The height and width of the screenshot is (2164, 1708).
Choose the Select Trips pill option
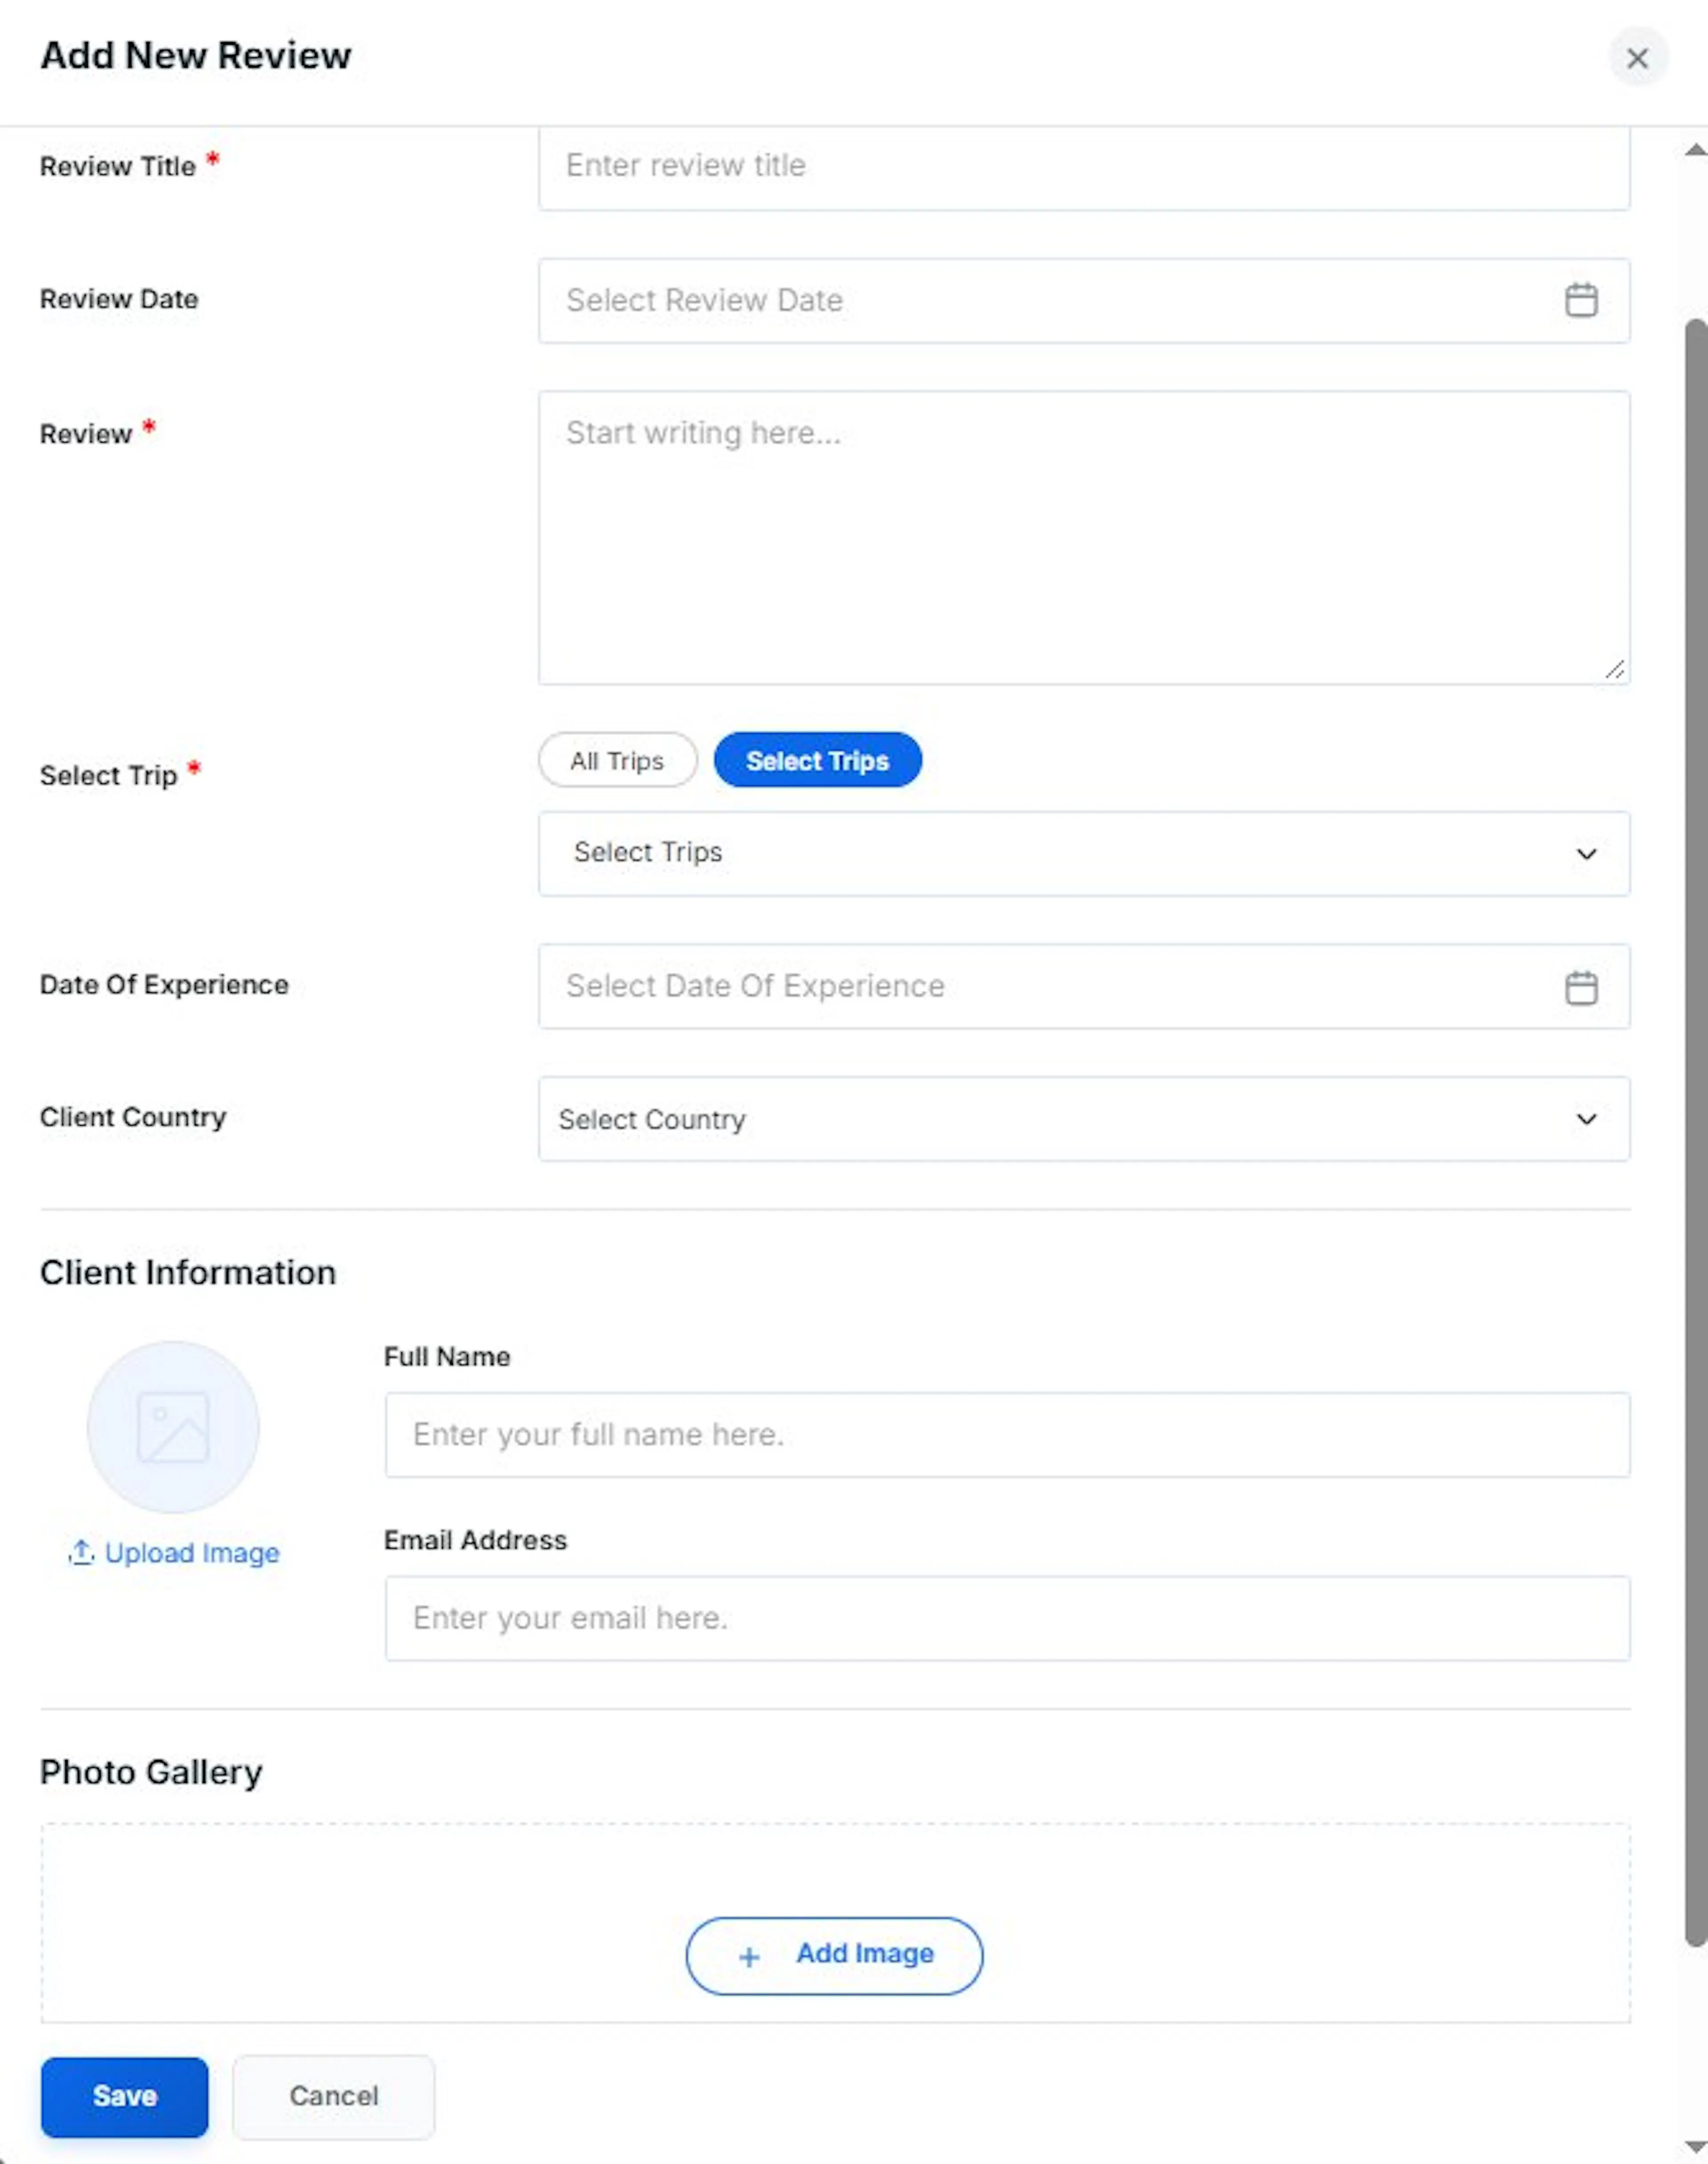tap(817, 761)
